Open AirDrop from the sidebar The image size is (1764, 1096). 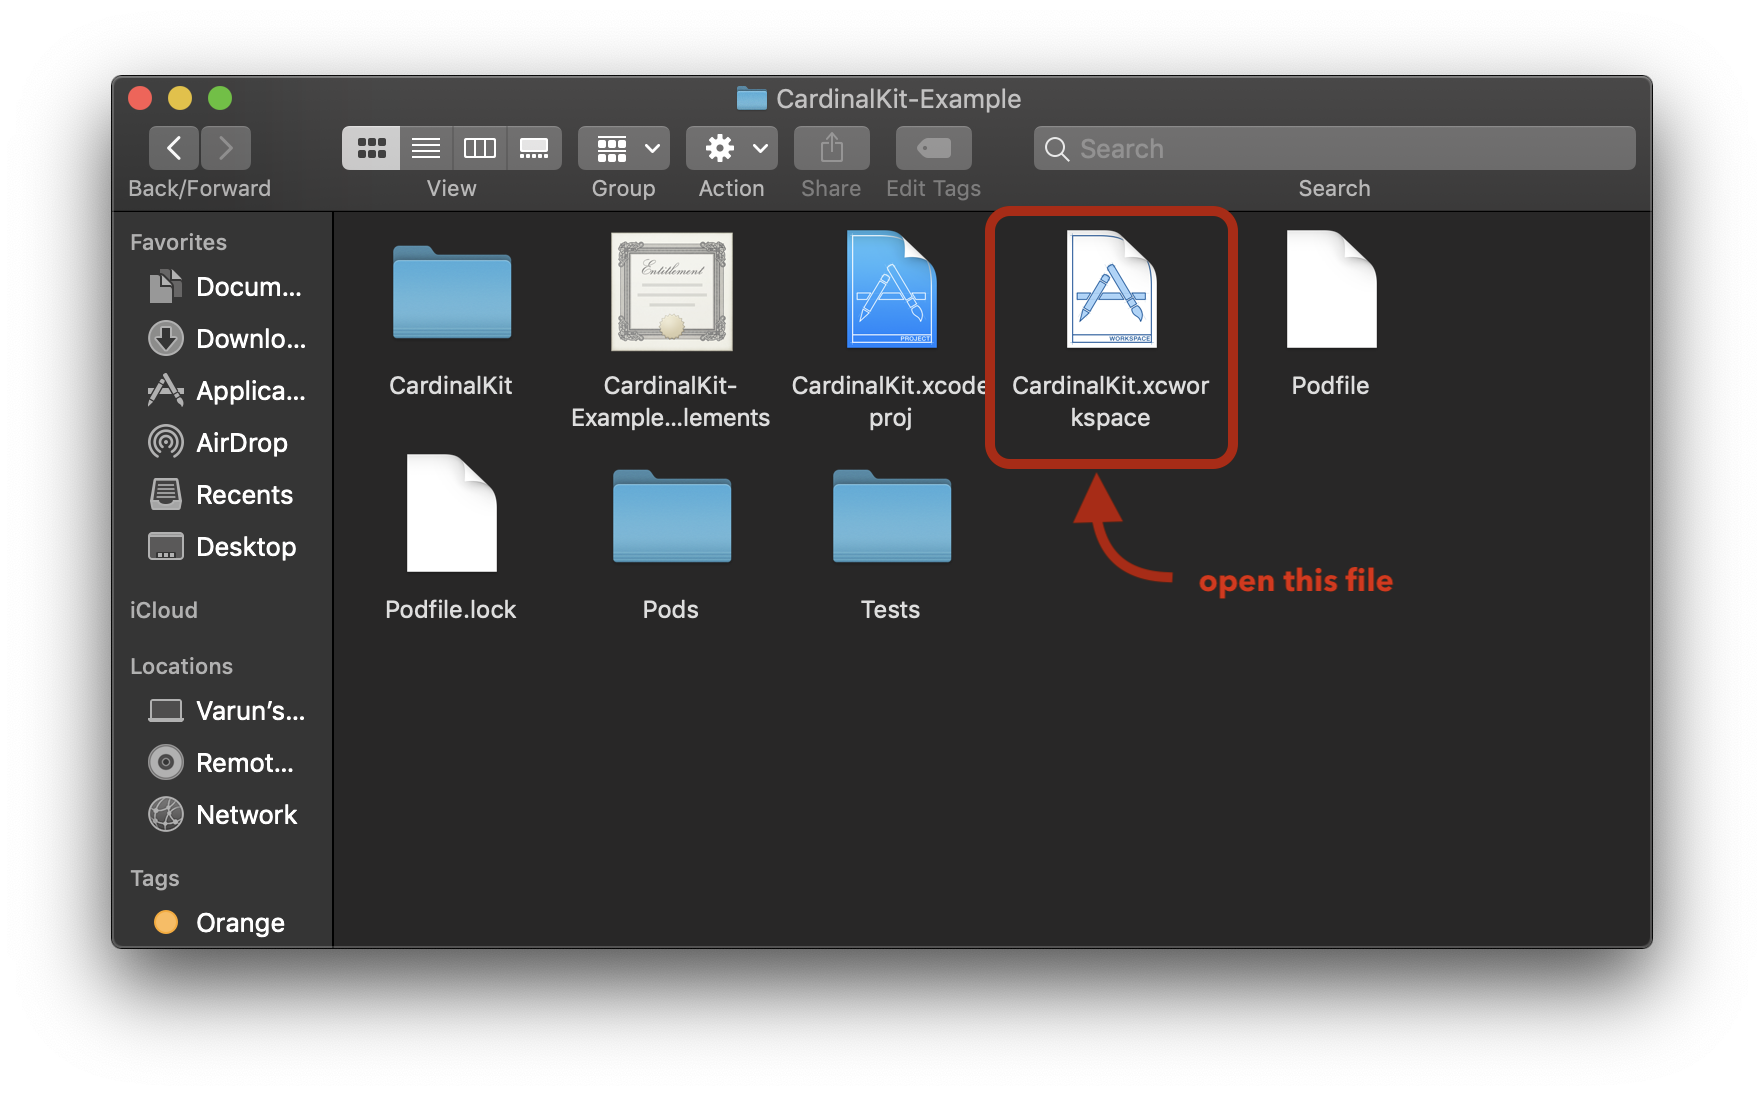click(x=241, y=443)
